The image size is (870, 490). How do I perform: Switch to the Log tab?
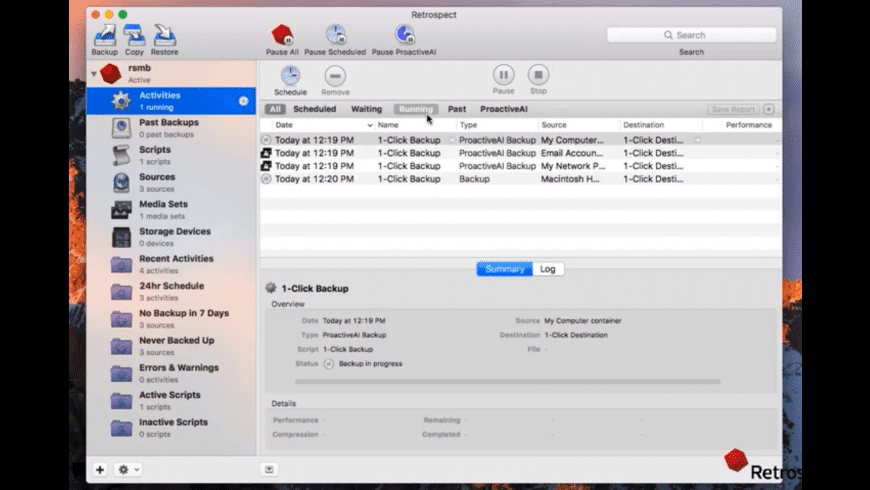548,269
